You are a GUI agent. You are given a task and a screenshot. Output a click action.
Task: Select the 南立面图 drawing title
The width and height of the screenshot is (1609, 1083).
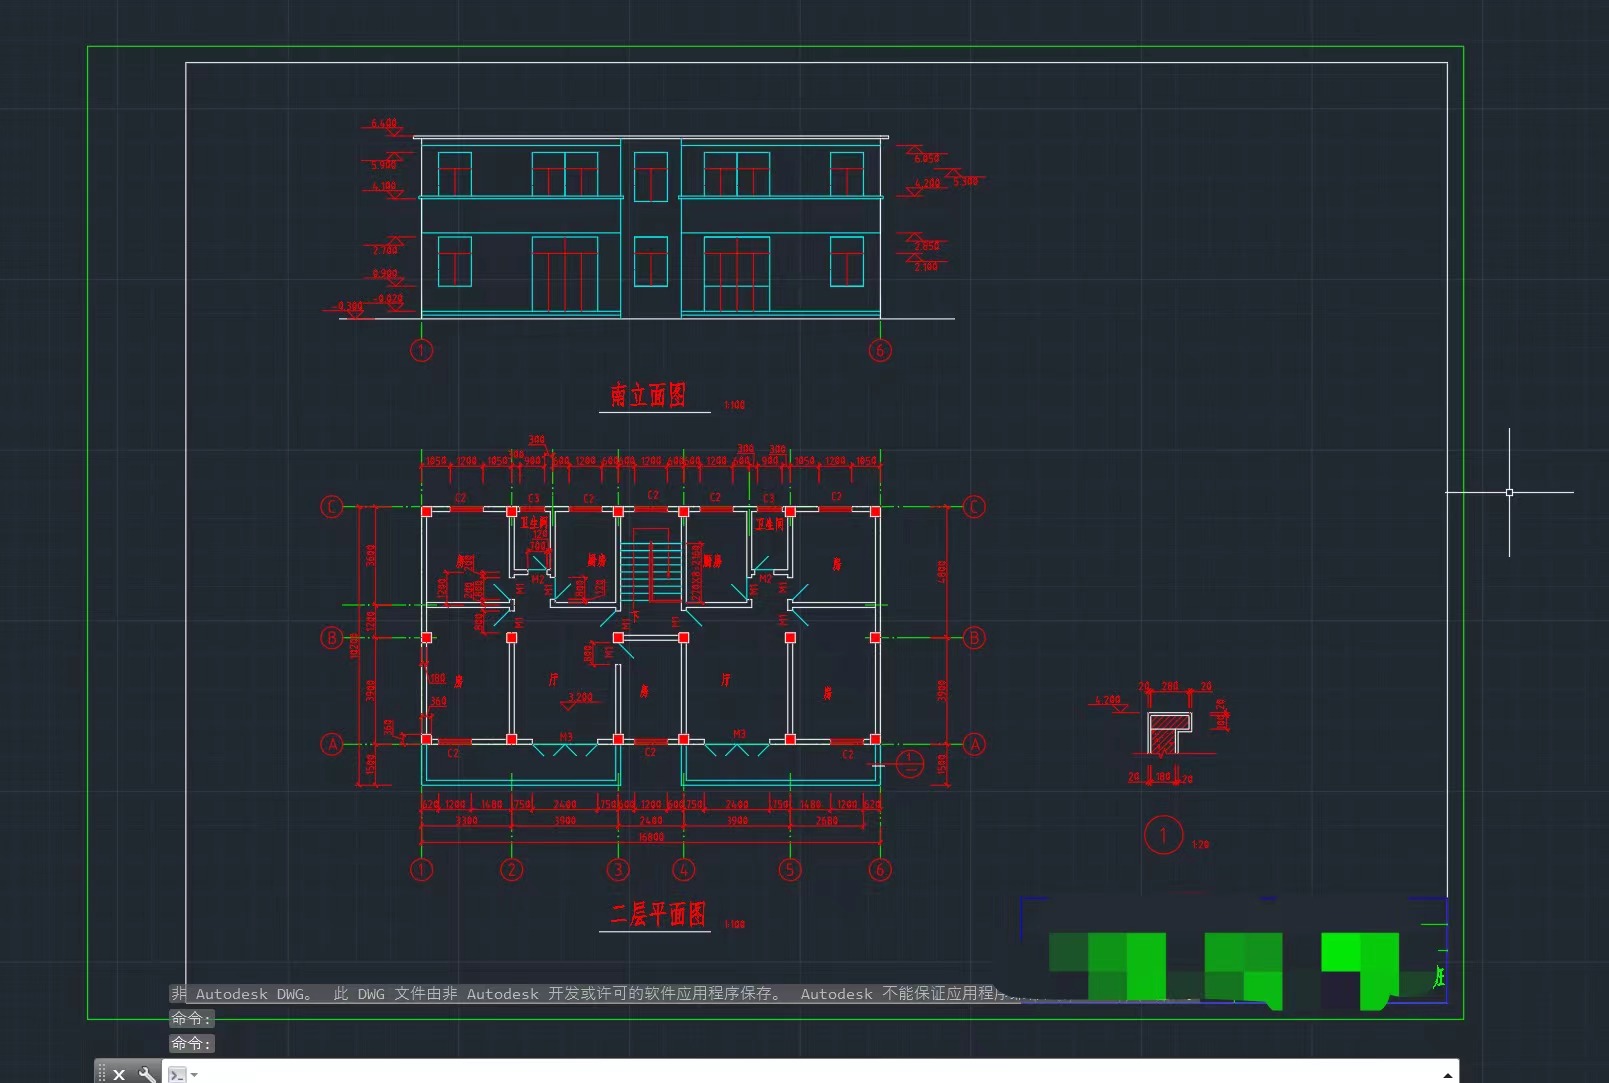point(648,395)
